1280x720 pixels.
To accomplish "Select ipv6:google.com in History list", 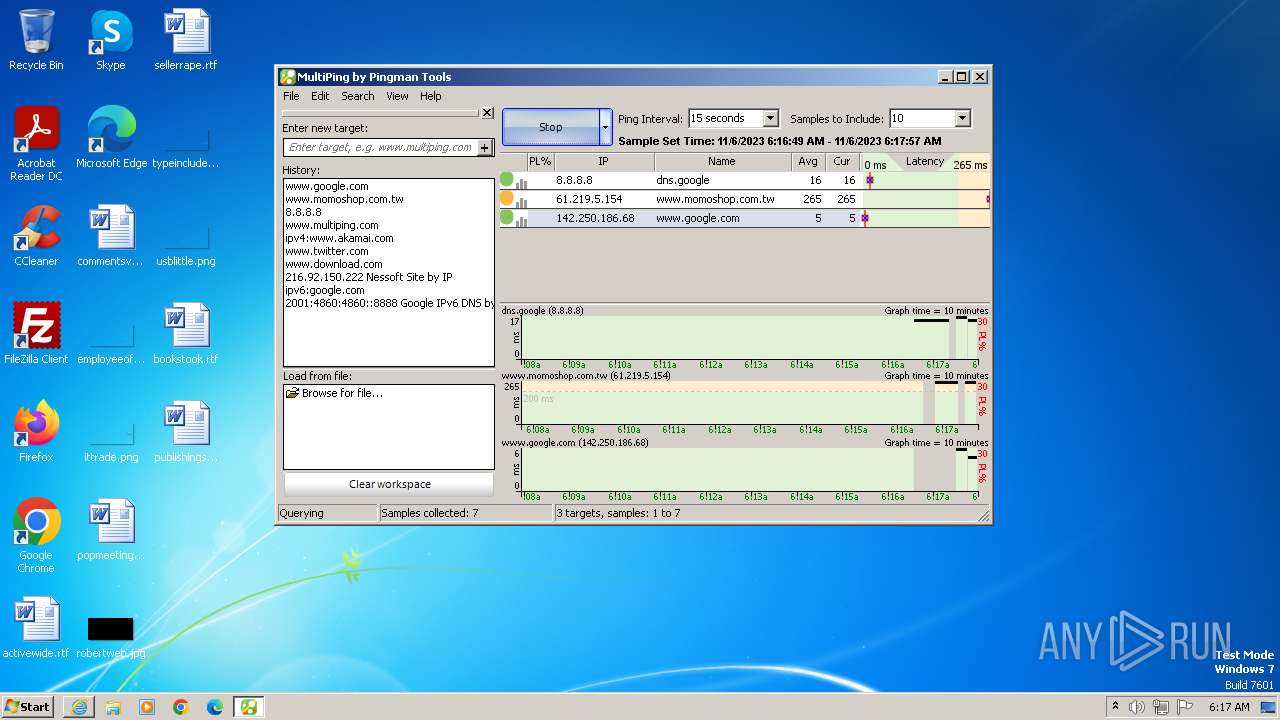I will tap(325, 290).
